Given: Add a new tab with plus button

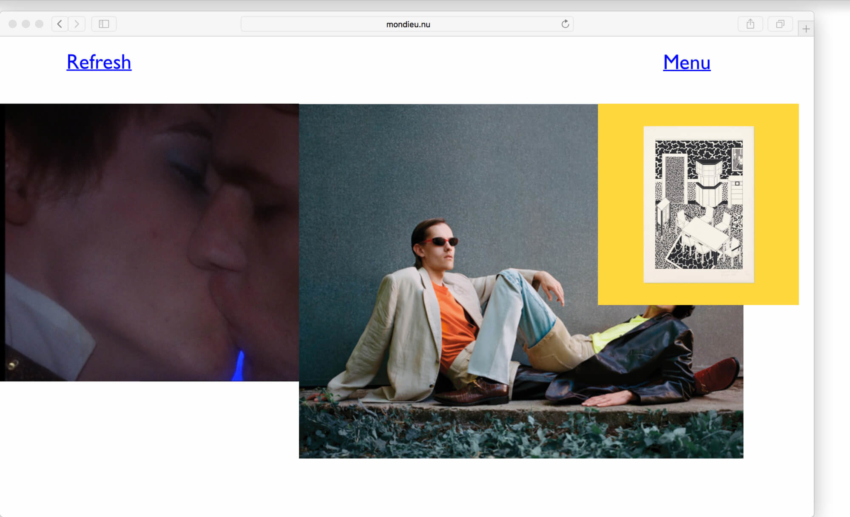Looking at the screenshot, I should (x=806, y=29).
